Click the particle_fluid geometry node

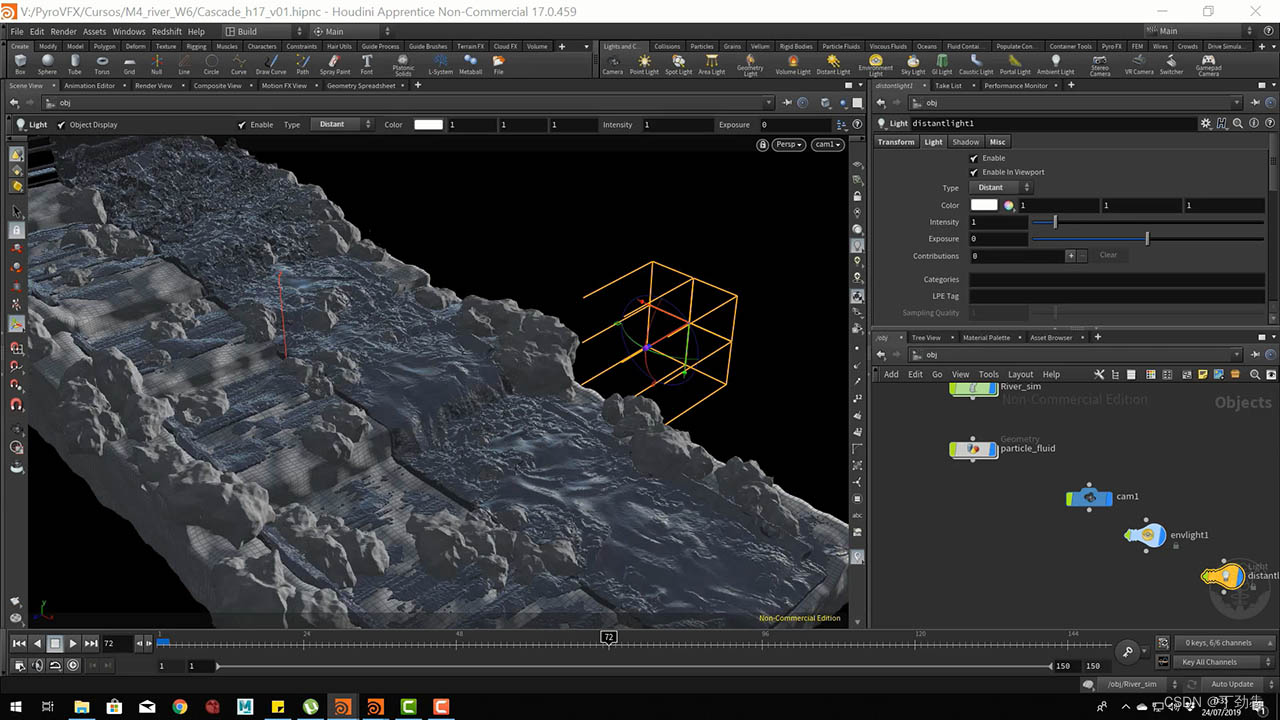coord(973,449)
